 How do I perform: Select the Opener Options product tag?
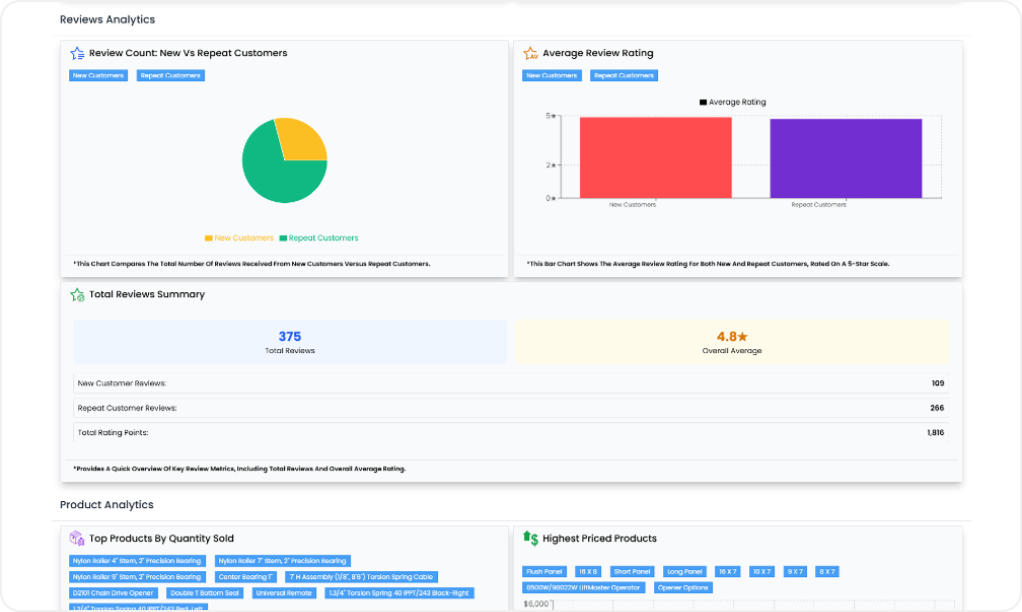click(x=682, y=588)
